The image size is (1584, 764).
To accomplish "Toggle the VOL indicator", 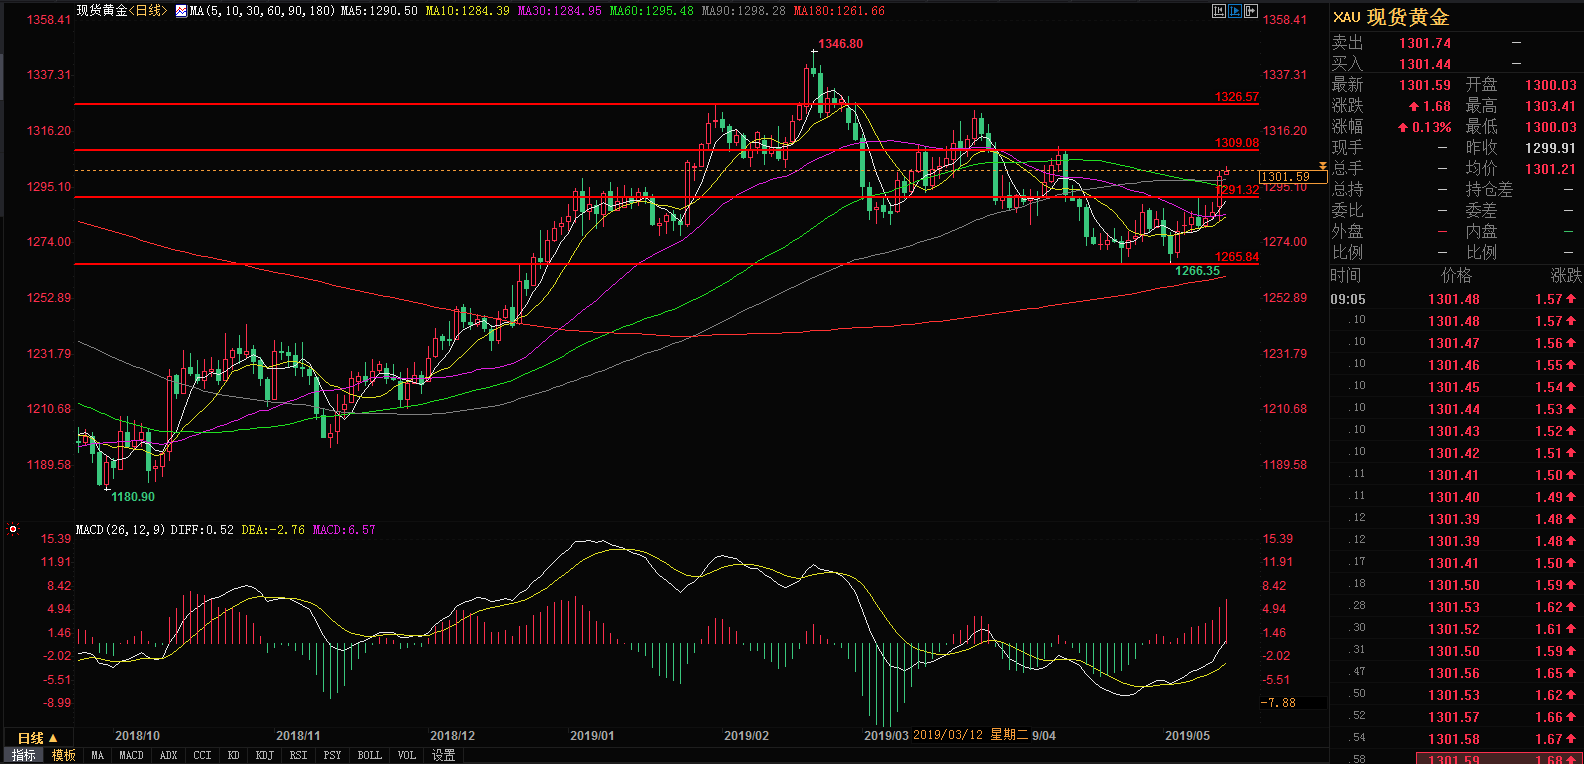I will click(406, 755).
